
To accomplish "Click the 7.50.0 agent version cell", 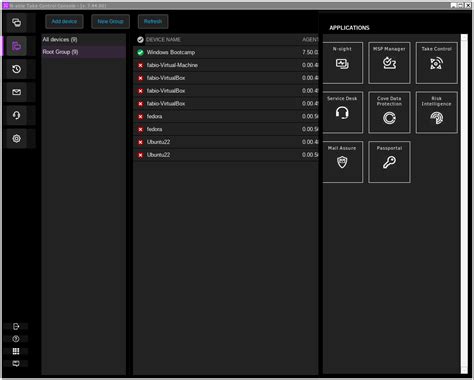I will pyautogui.click(x=310, y=52).
